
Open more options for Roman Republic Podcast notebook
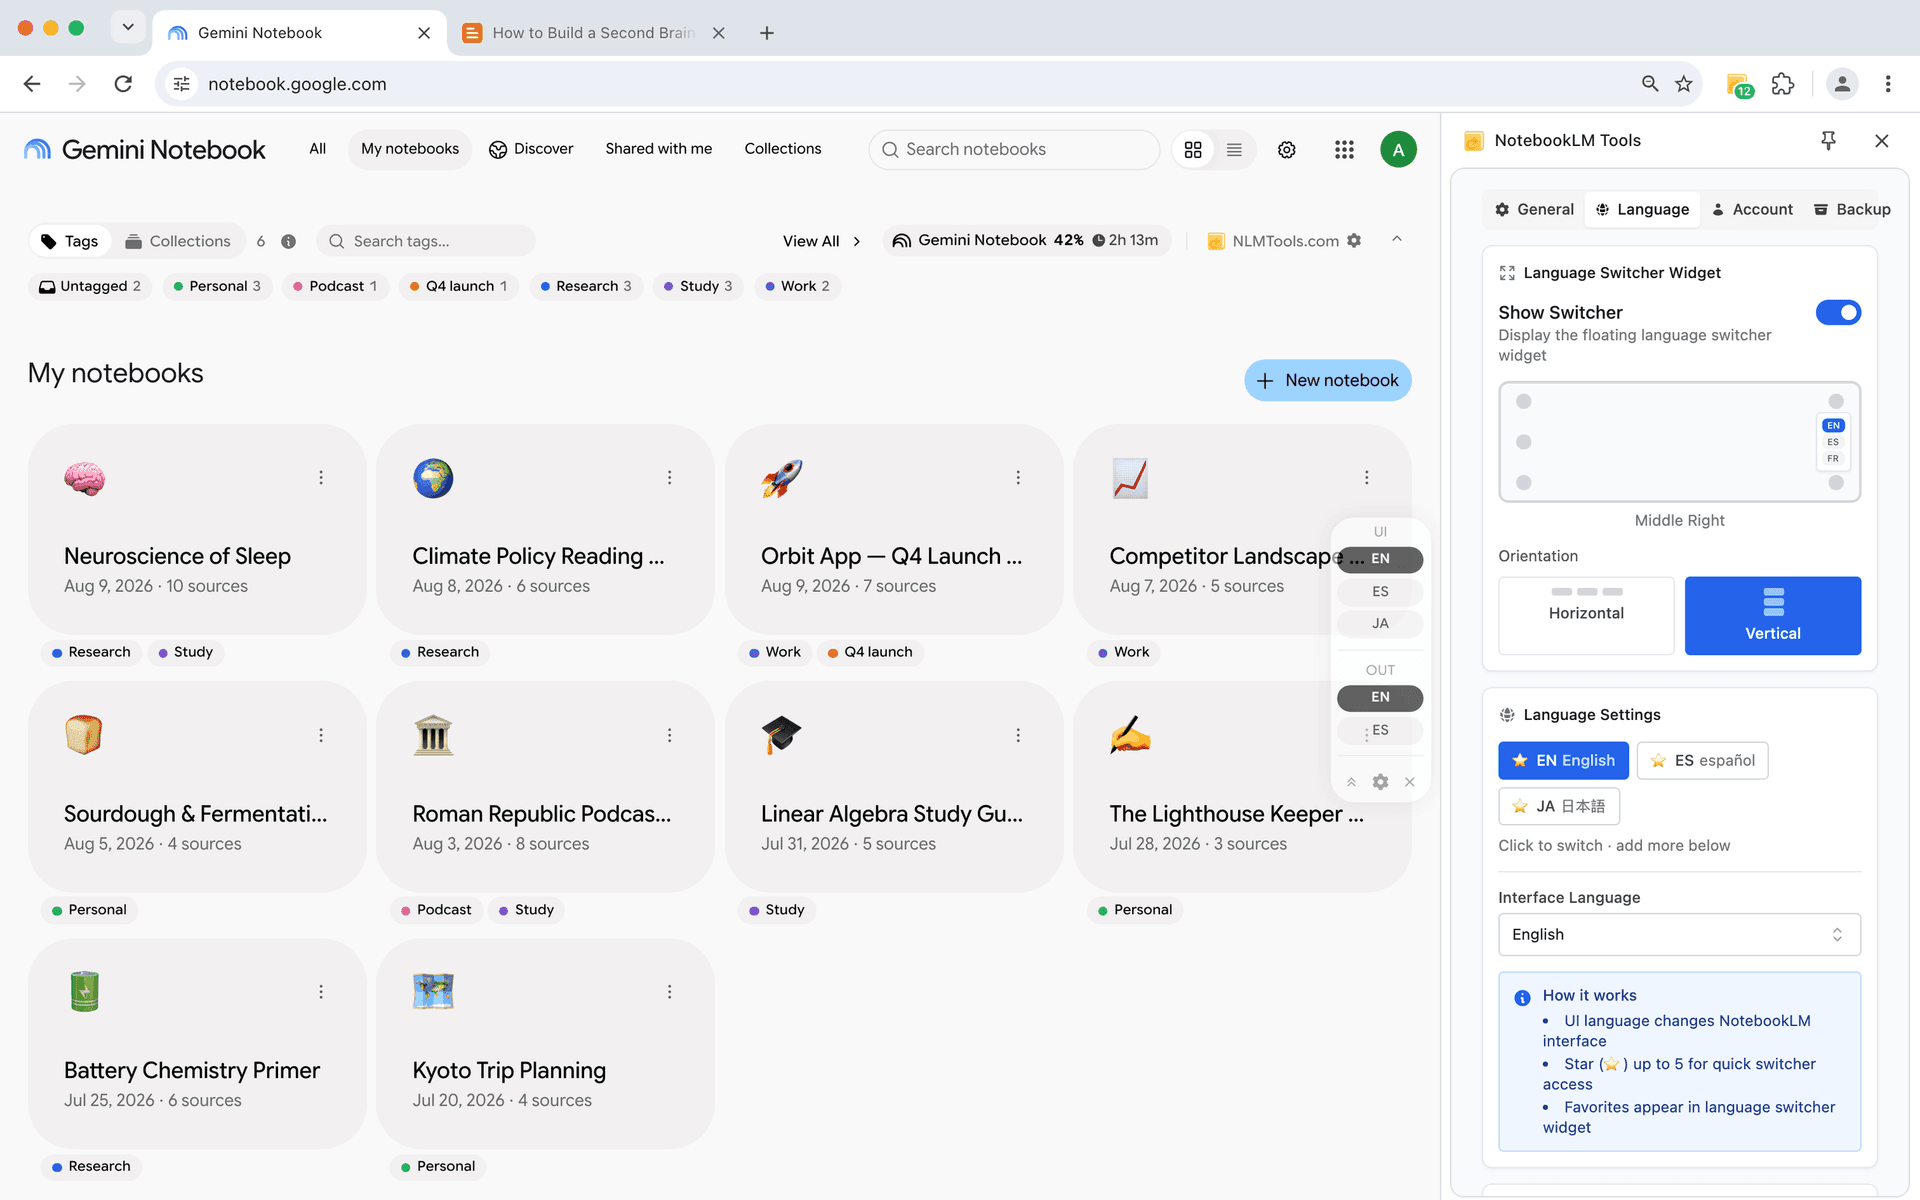pyautogui.click(x=669, y=735)
